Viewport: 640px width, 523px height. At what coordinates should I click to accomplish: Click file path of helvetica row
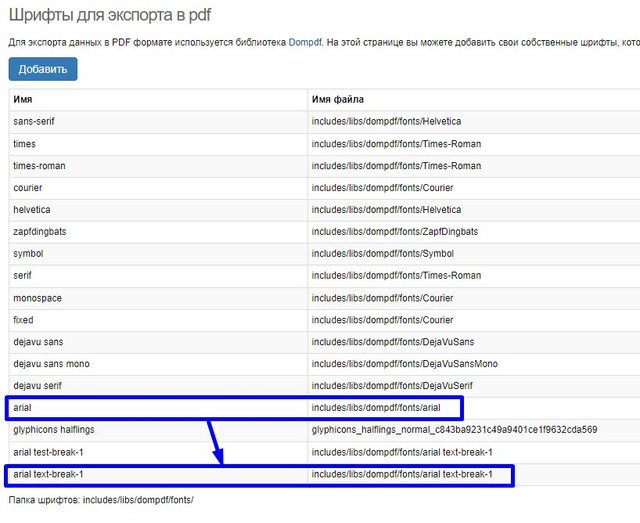click(386, 210)
